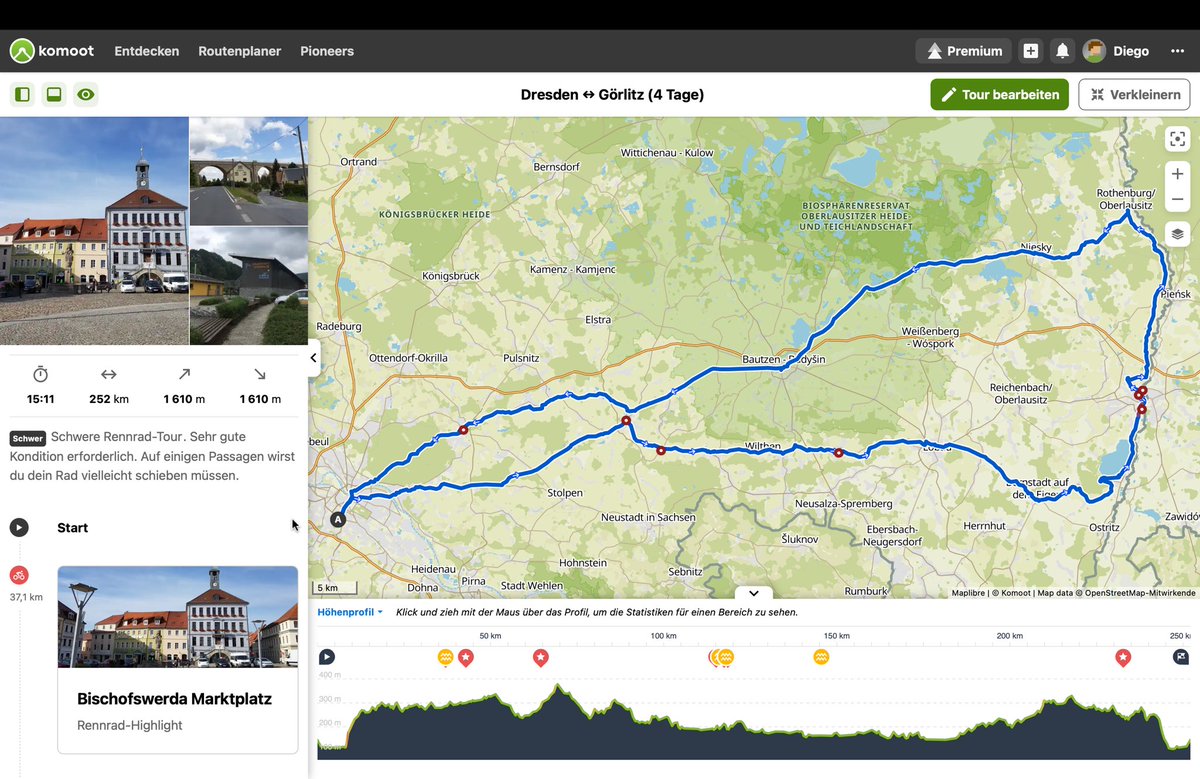Click the elevation profile start play marker
This screenshot has height=779, width=1200.
[x=327, y=657]
